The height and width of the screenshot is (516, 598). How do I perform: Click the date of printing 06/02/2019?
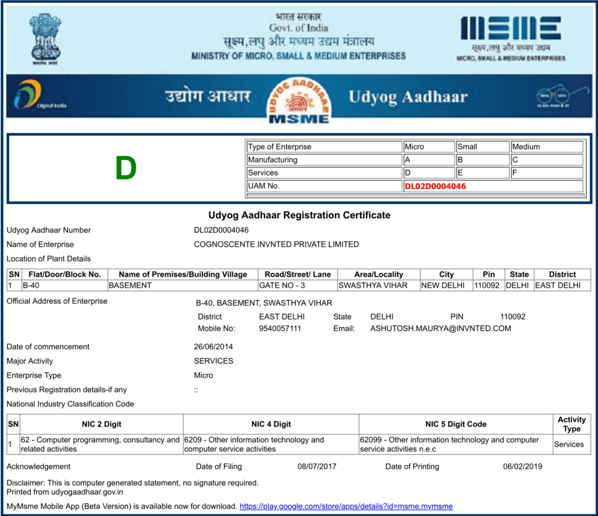pos(522,466)
